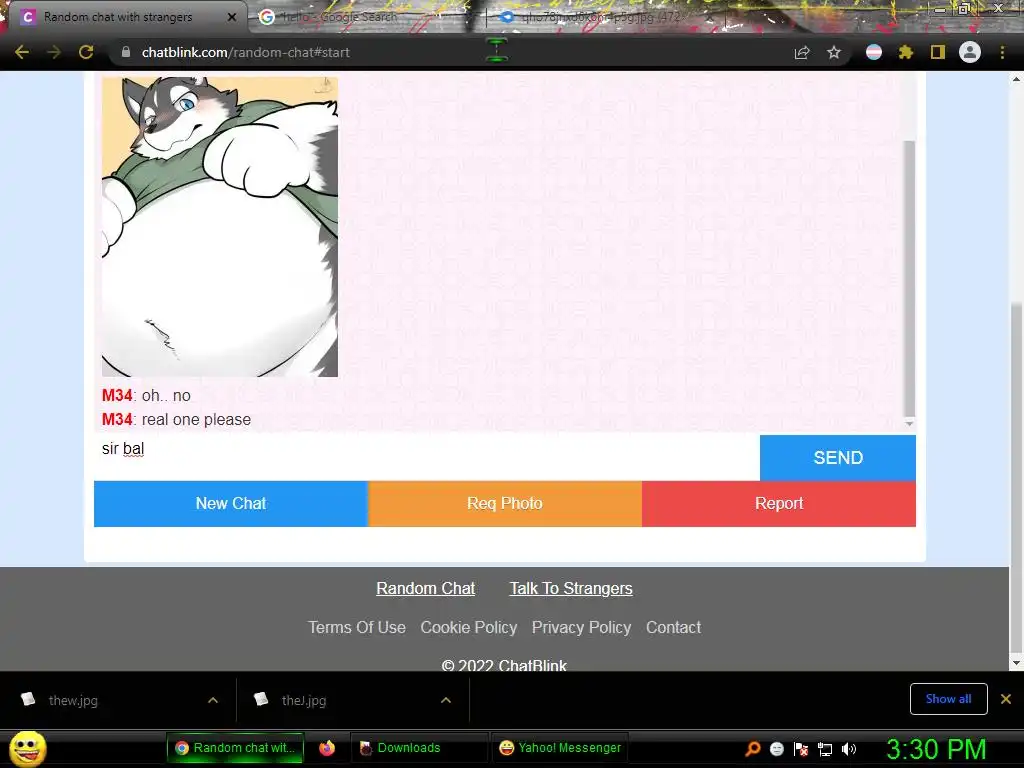Click the 'real one please' message
1024x768 pixels.
pyautogui.click(x=196, y=420)
